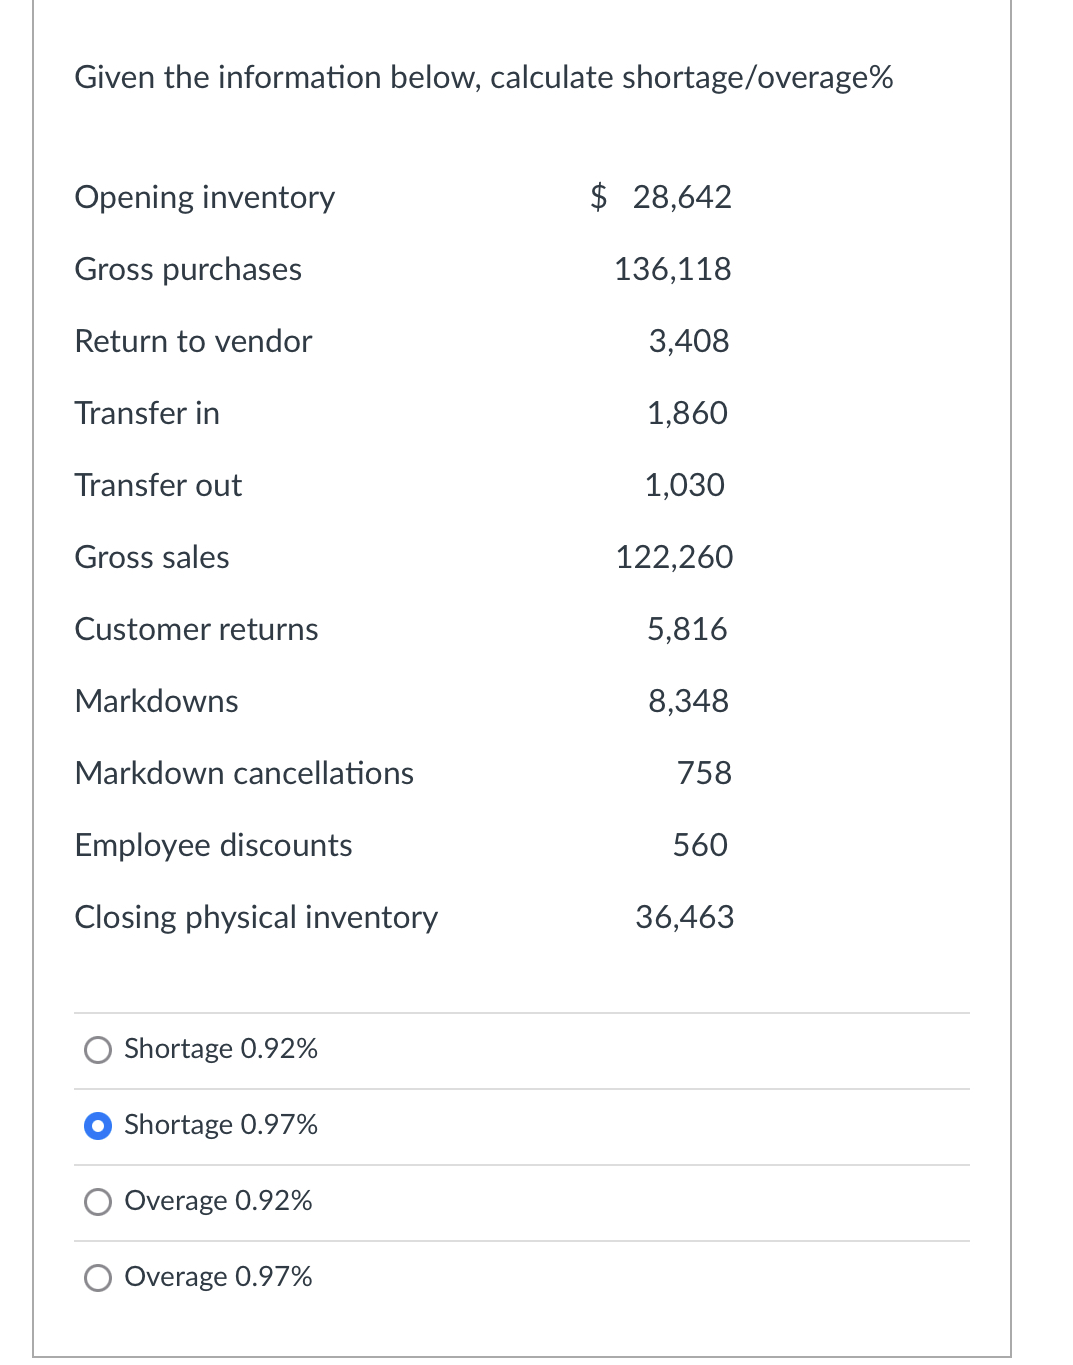Click the Opening inventory row

[204, 197]
